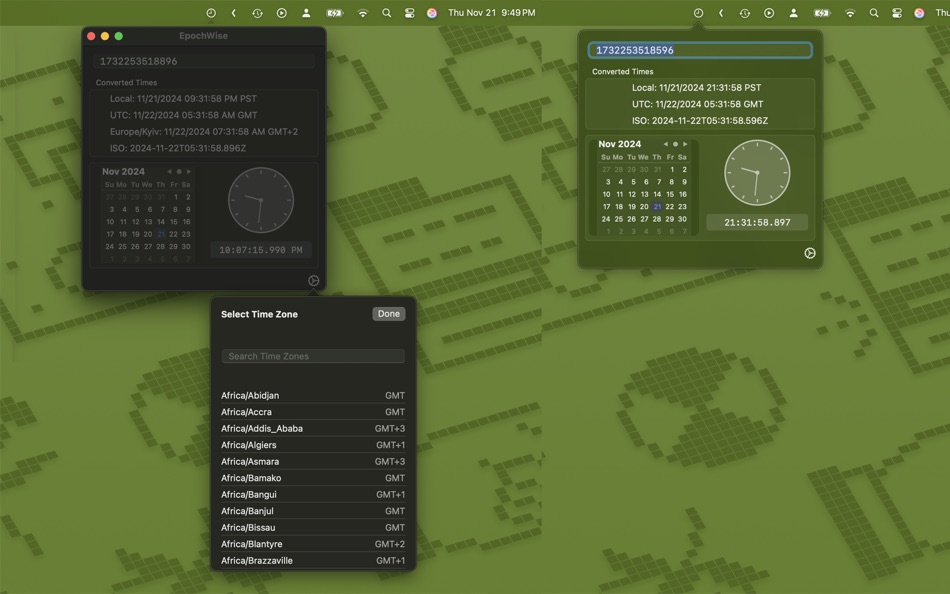950x594 pixels.
Task: Select November 21 in the right calendar
Action: point(657,206)
